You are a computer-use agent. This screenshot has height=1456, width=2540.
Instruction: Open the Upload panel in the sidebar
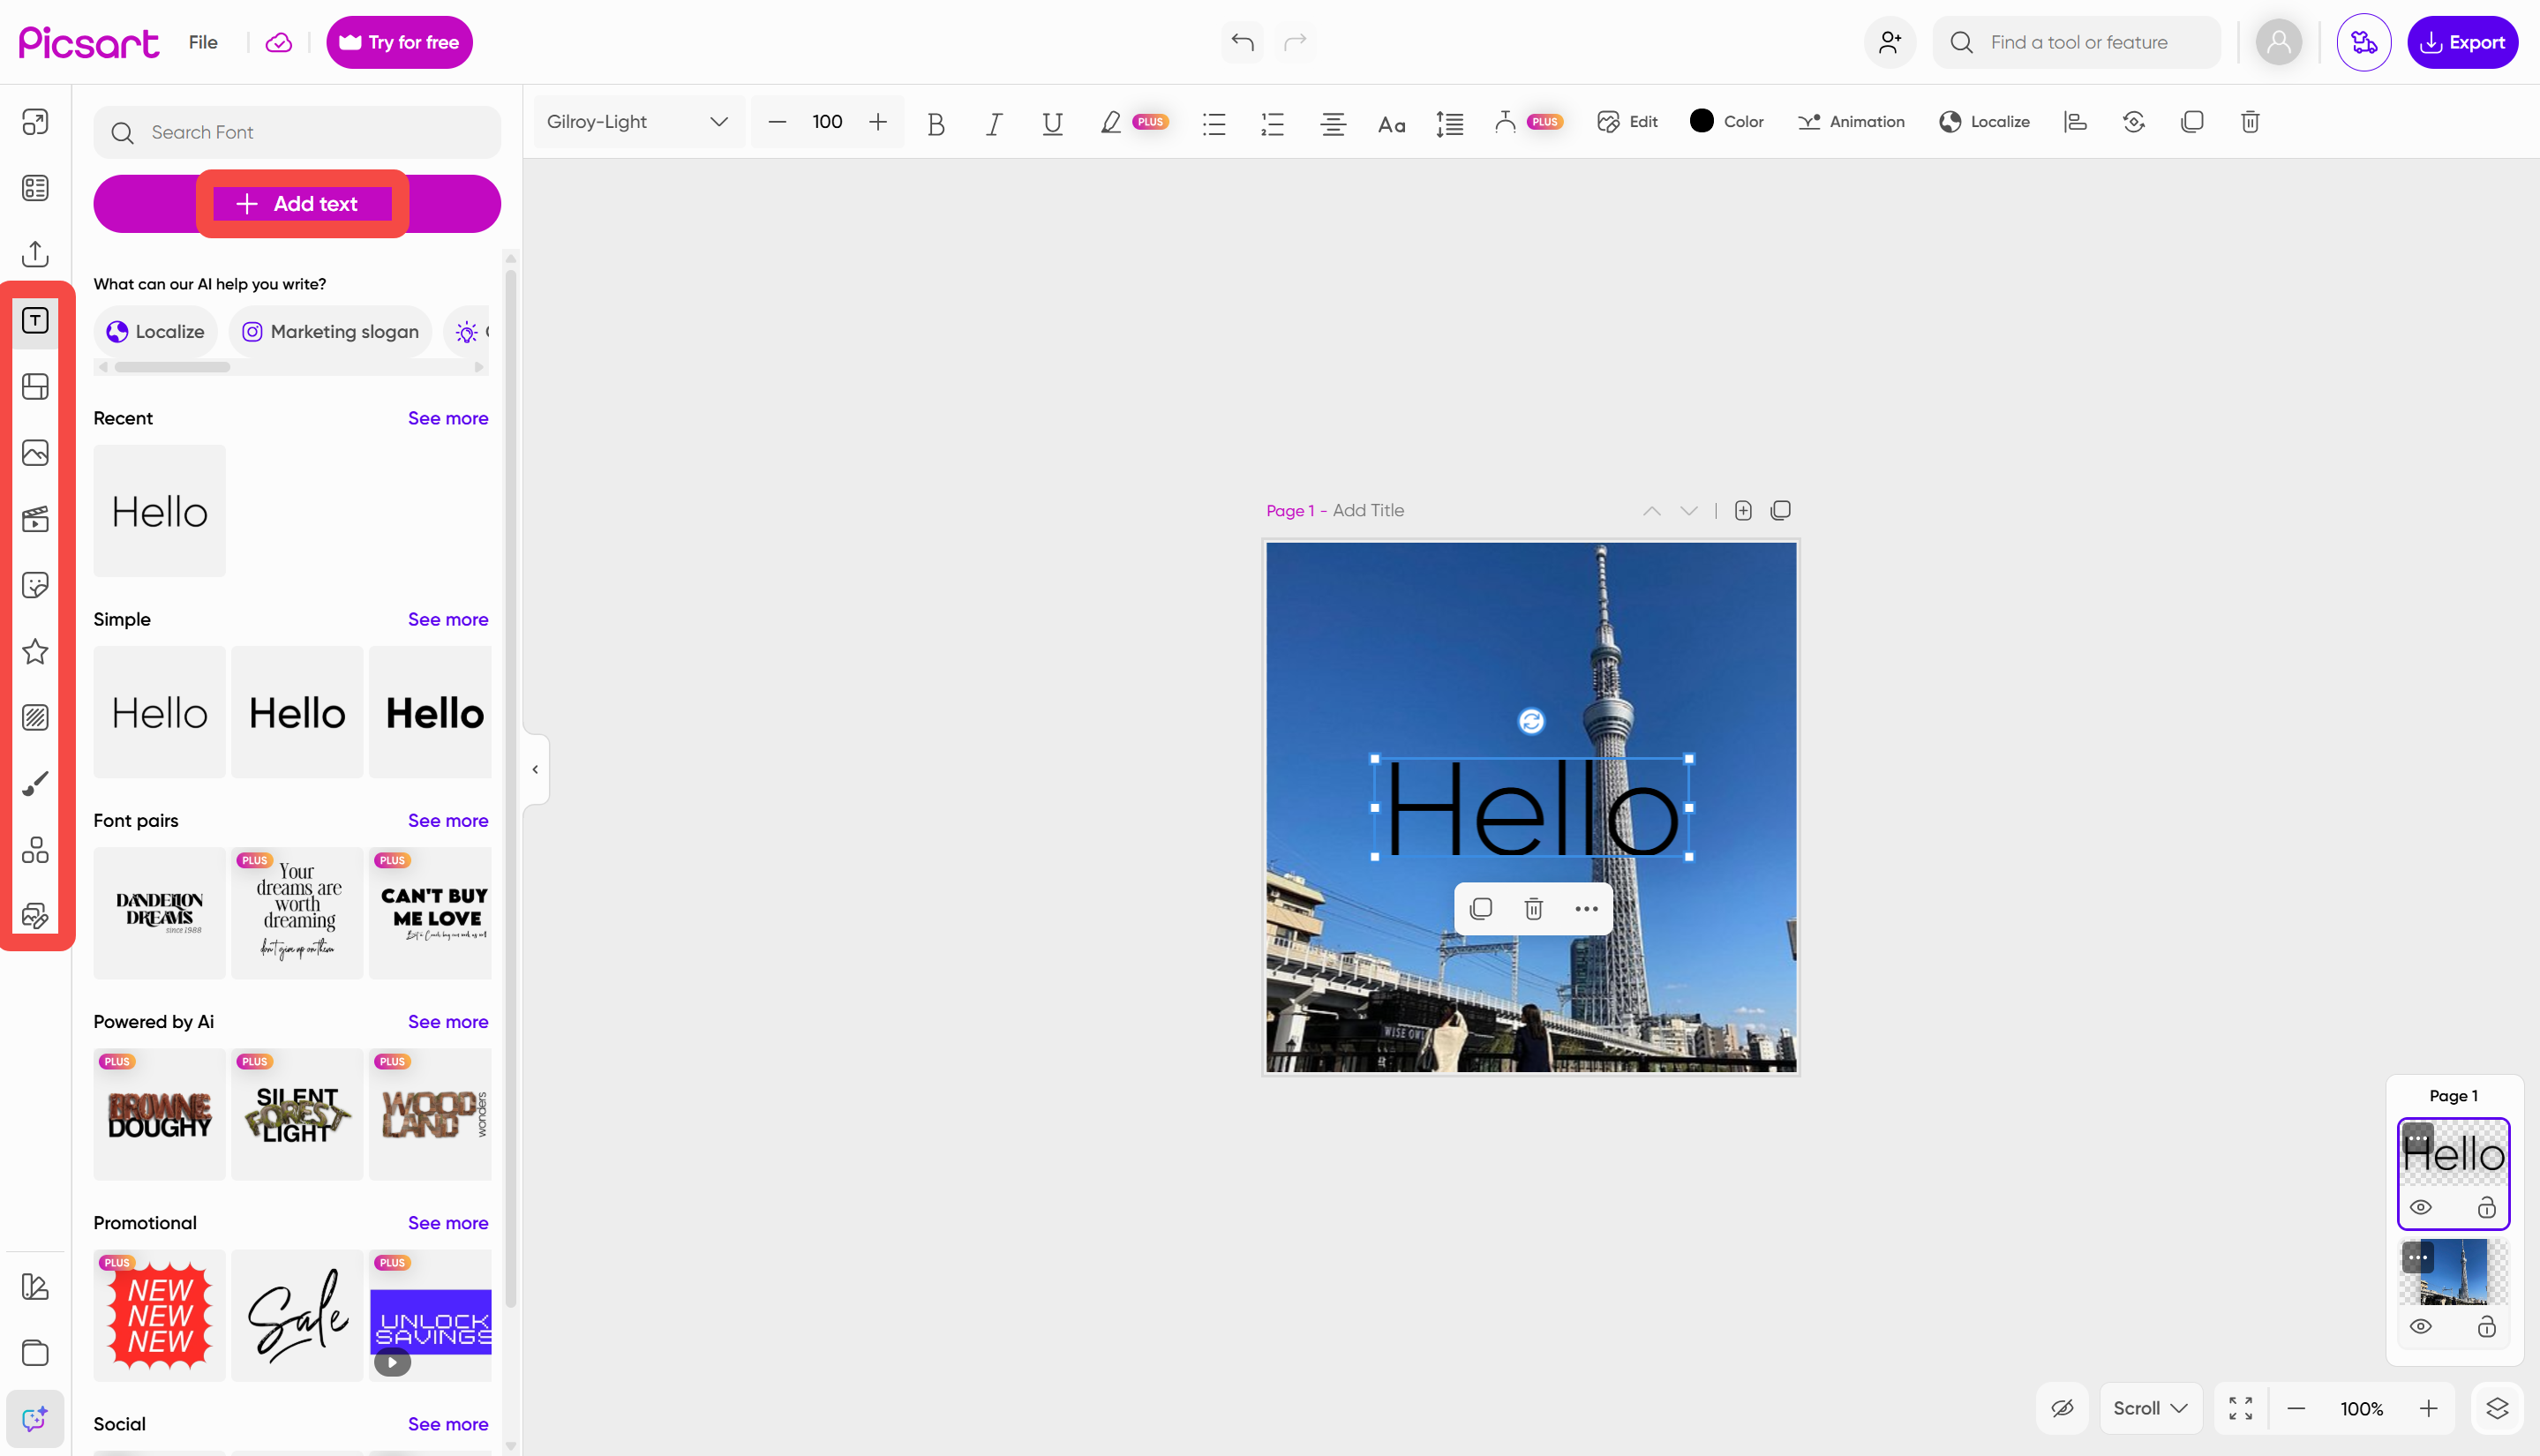(35, 253)
